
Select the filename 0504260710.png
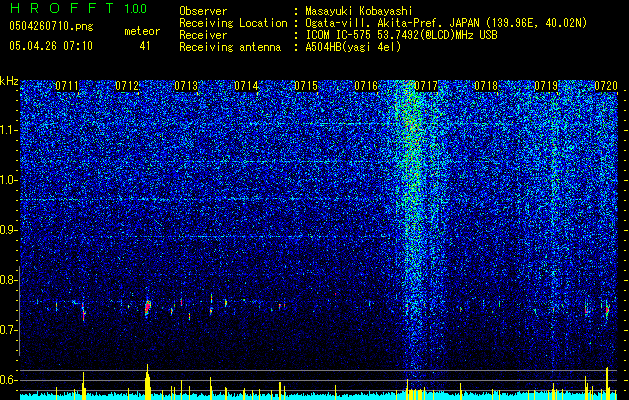pyautogui.click(x=51, y=27)
